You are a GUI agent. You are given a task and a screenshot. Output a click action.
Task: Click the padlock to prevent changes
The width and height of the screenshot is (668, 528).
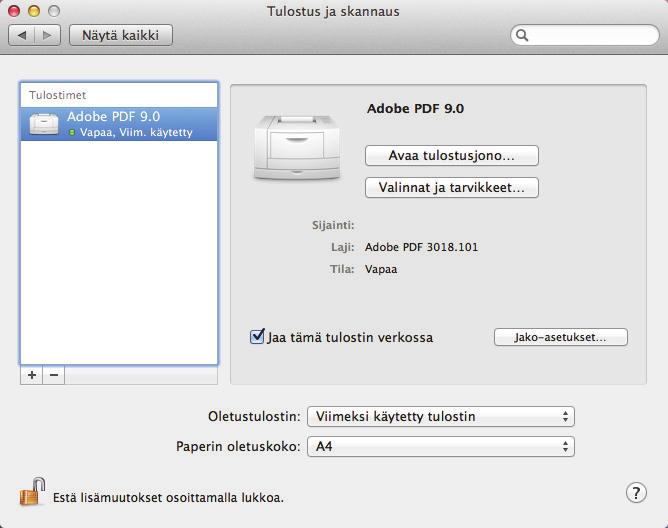click(33, 492)
